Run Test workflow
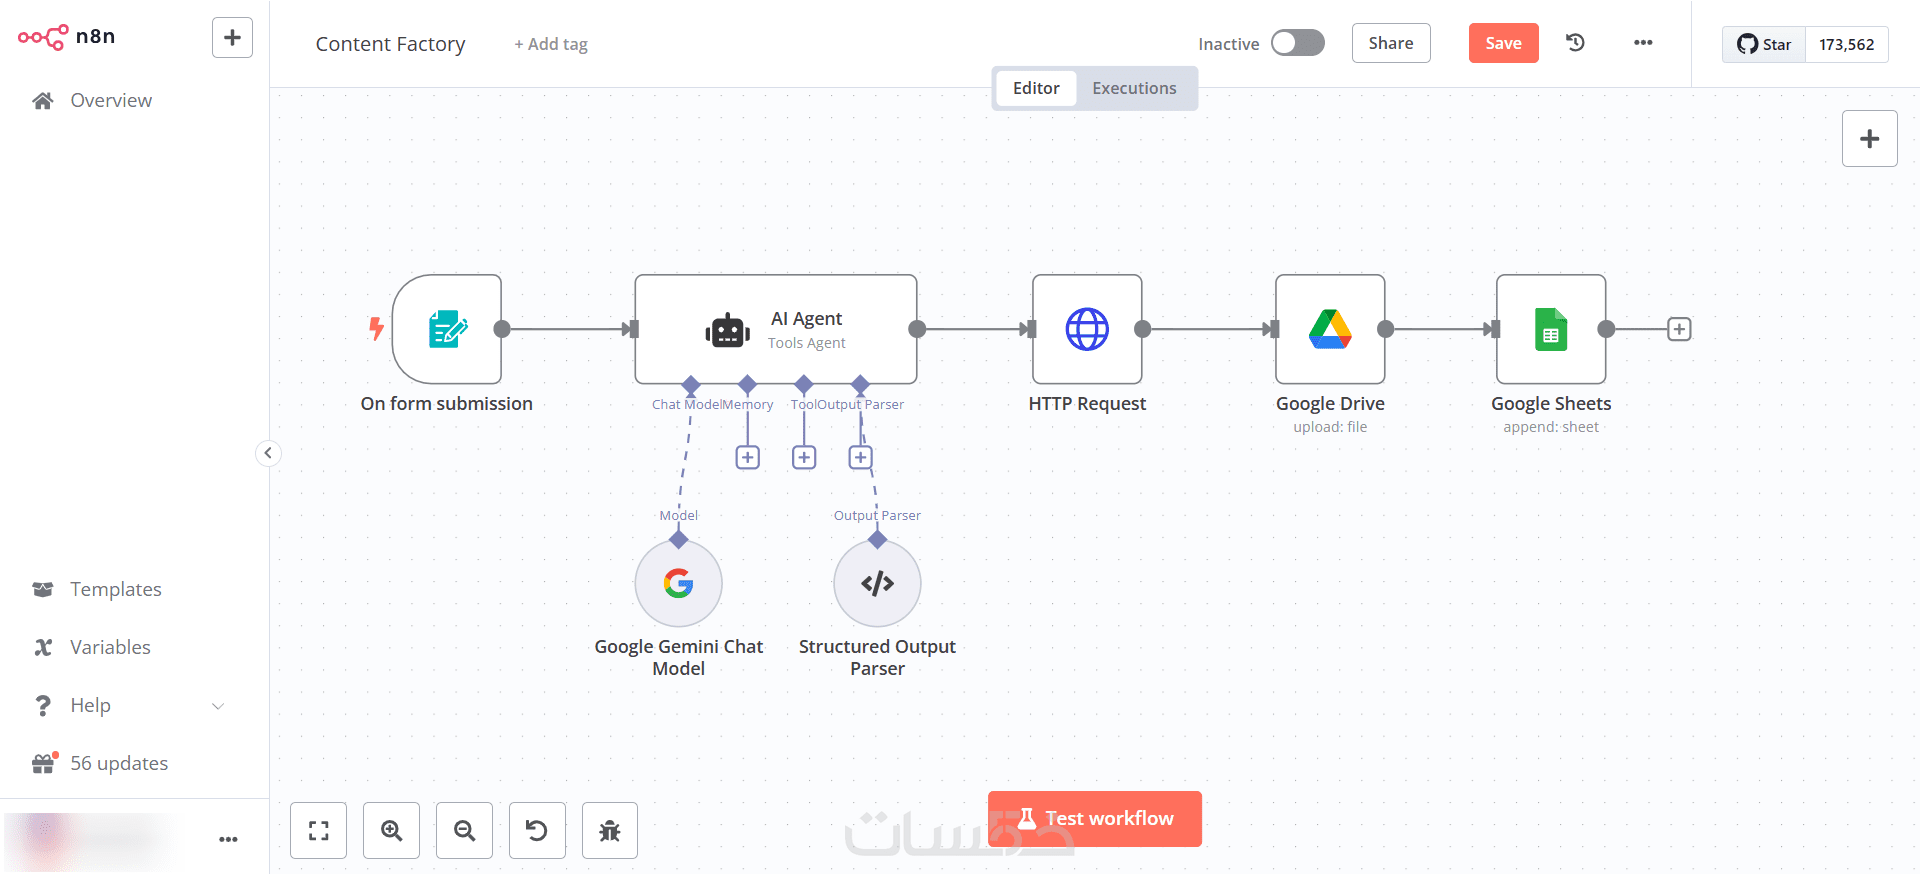This screenshot has height=874, width=1920. click(1095, 819)
